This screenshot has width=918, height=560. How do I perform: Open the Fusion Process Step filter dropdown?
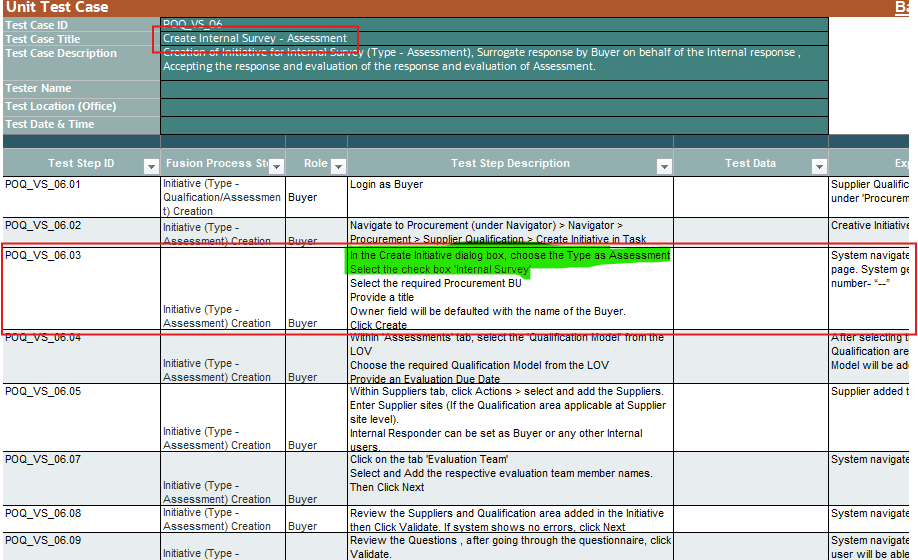(277, 167)
